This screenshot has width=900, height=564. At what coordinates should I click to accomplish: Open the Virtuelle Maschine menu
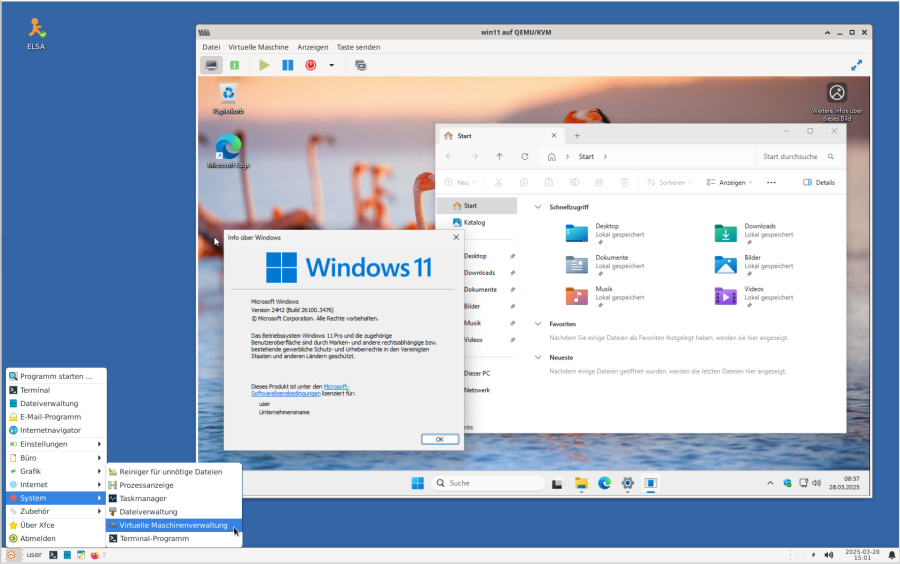click(258, 47)
